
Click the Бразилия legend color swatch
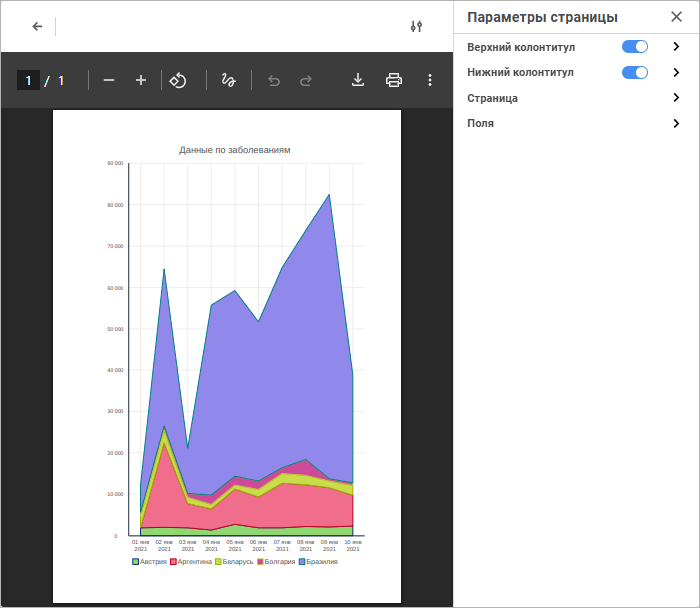point(302,562)
